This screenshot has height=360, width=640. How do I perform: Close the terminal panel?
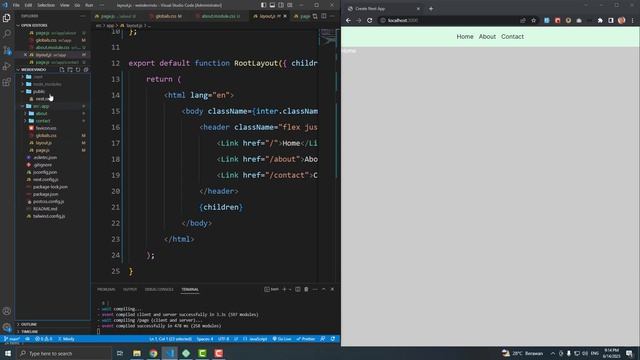[x=332, y=289]
